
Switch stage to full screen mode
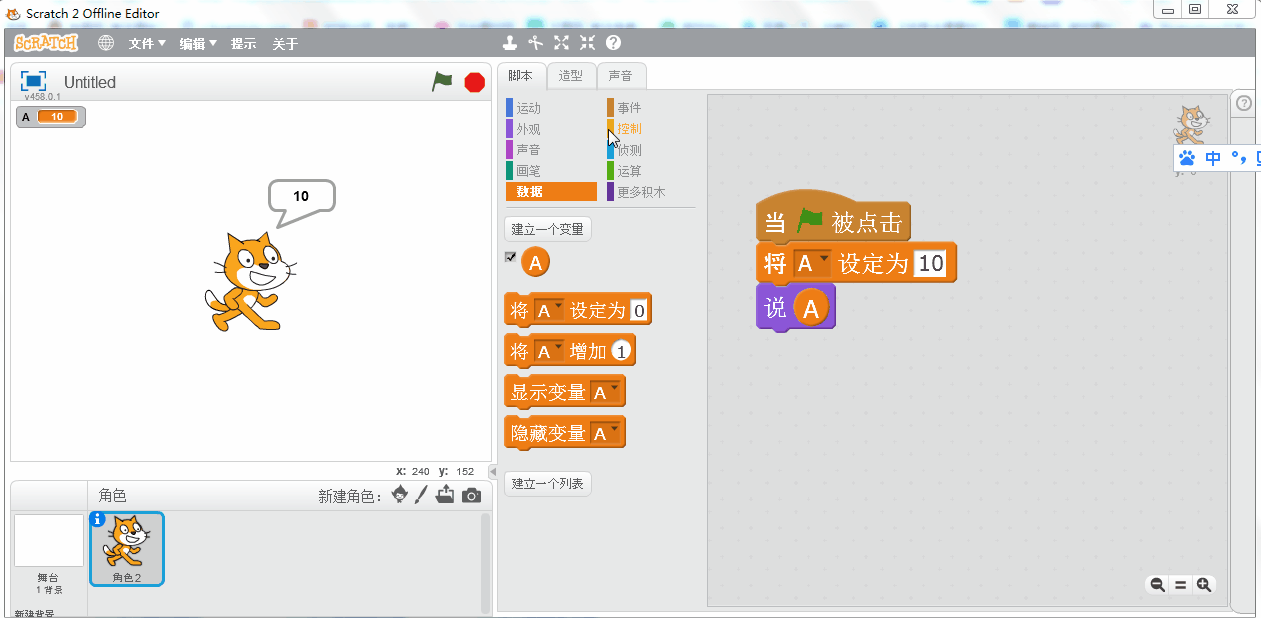(x=34, y=81)
